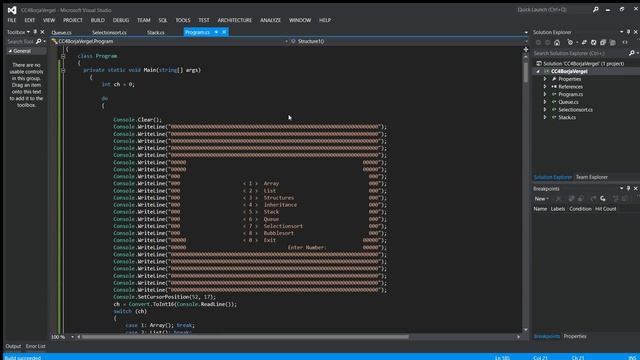Click the Visual Studio logo icon

point(12,10)
